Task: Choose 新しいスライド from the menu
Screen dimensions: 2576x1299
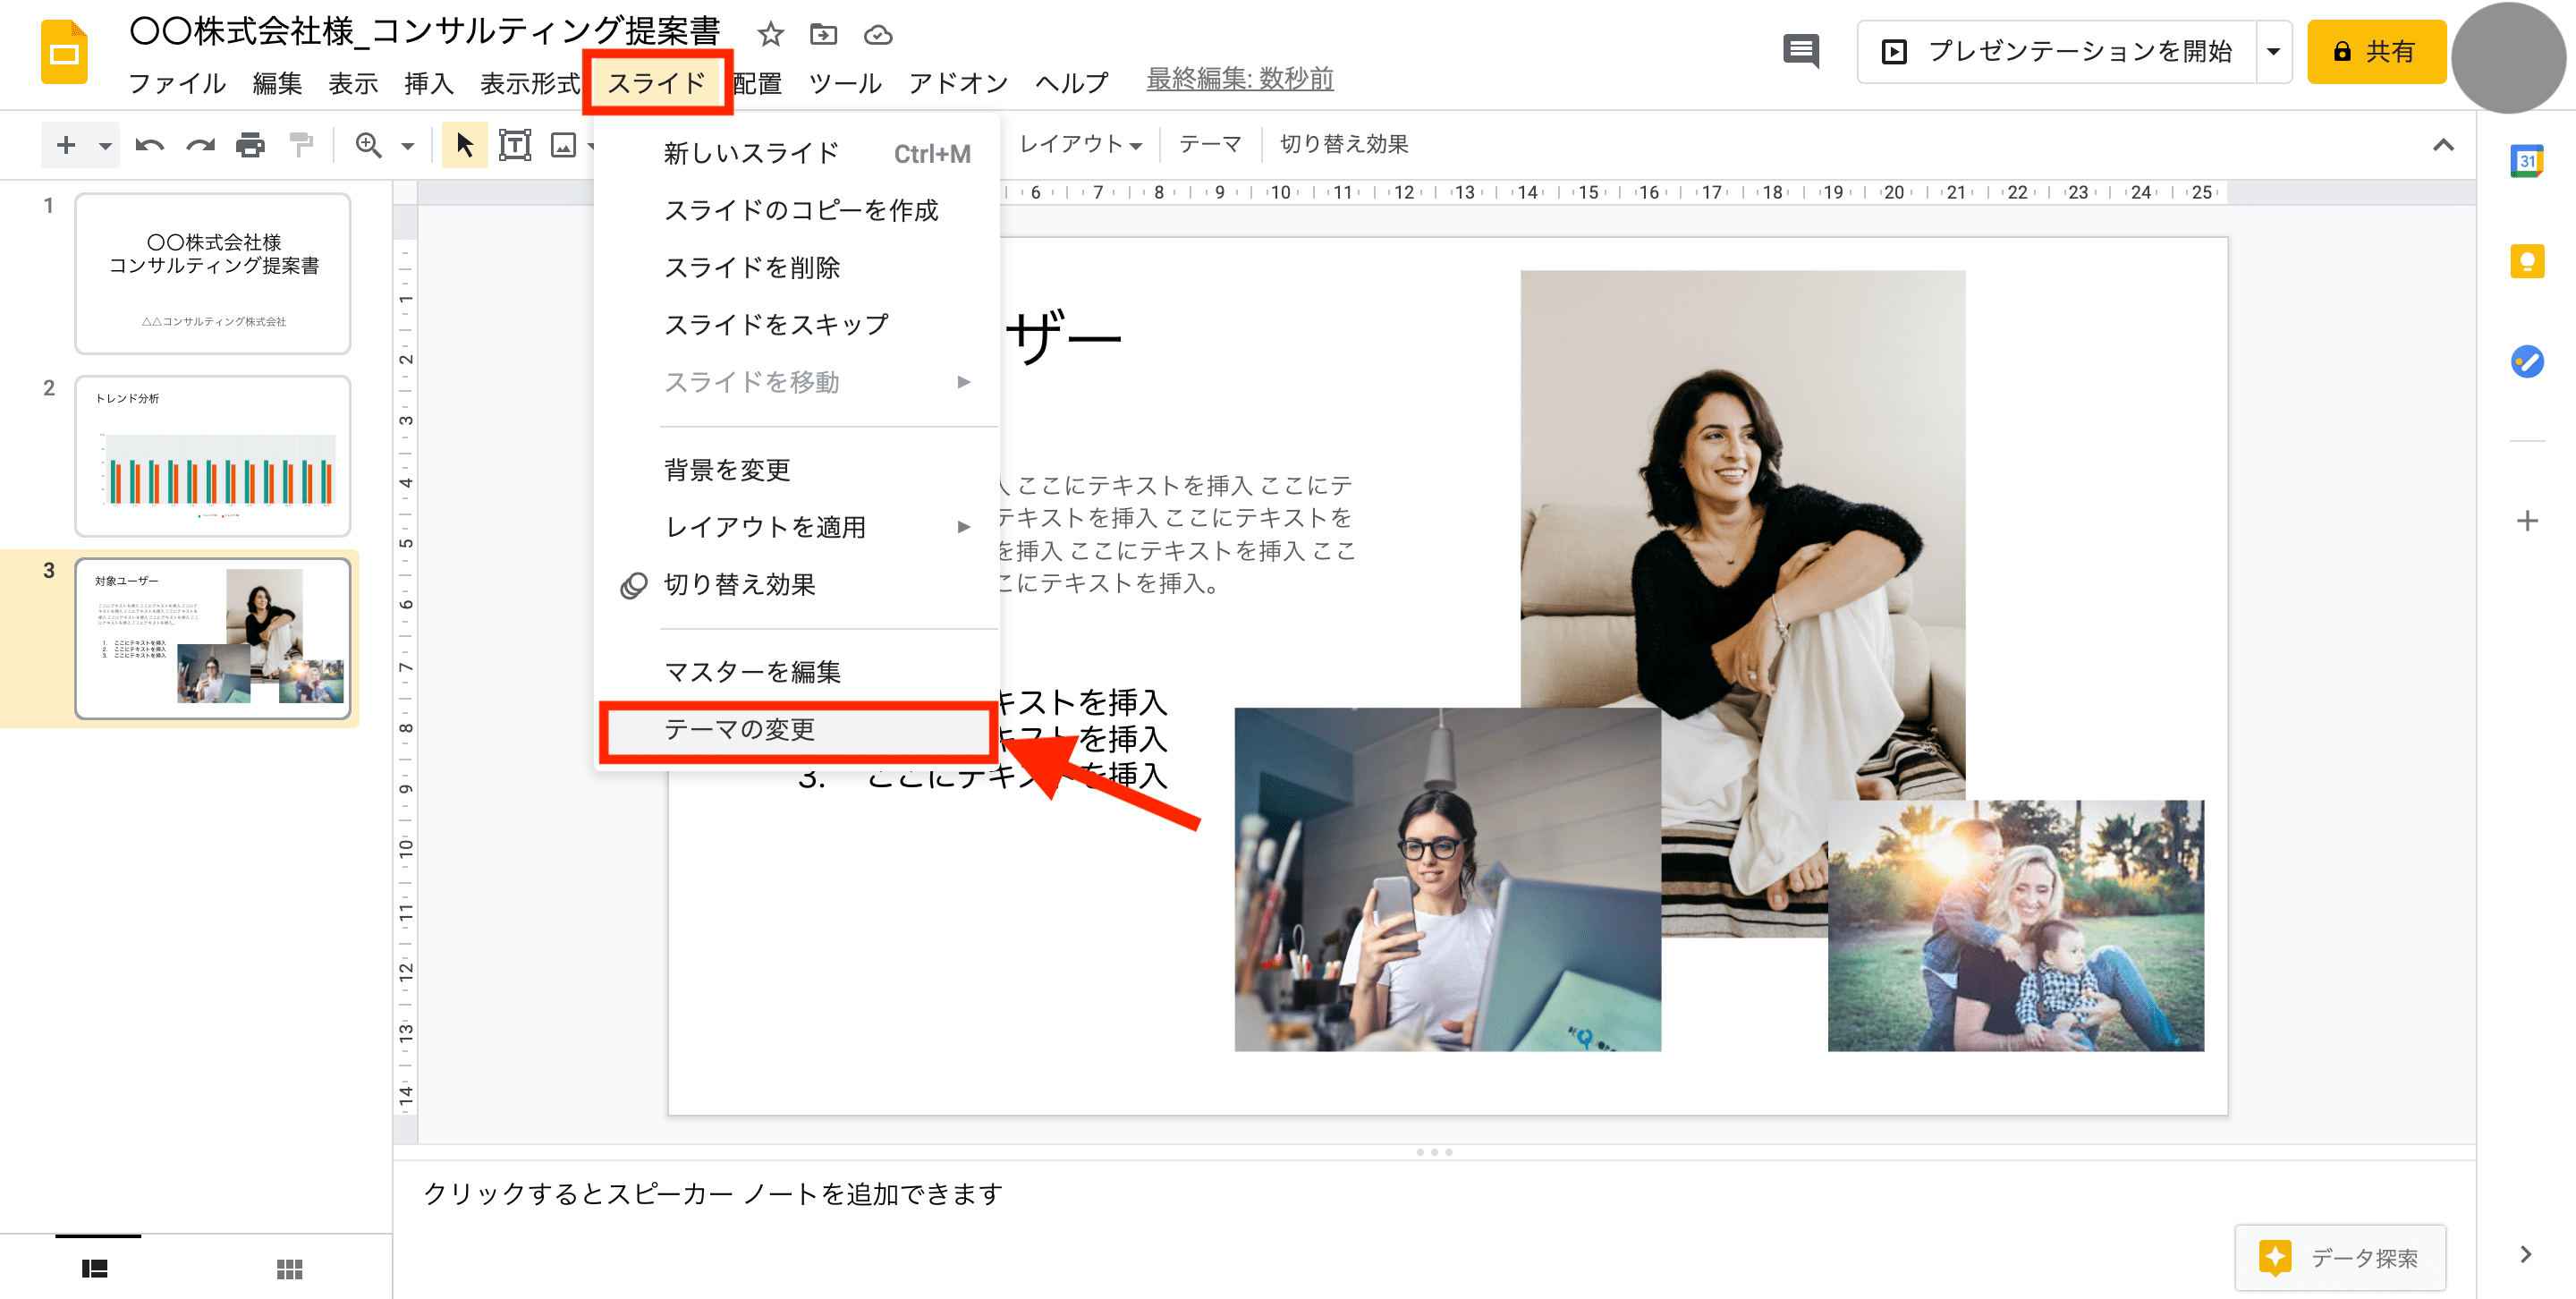Action: click(x=797, y=153)
